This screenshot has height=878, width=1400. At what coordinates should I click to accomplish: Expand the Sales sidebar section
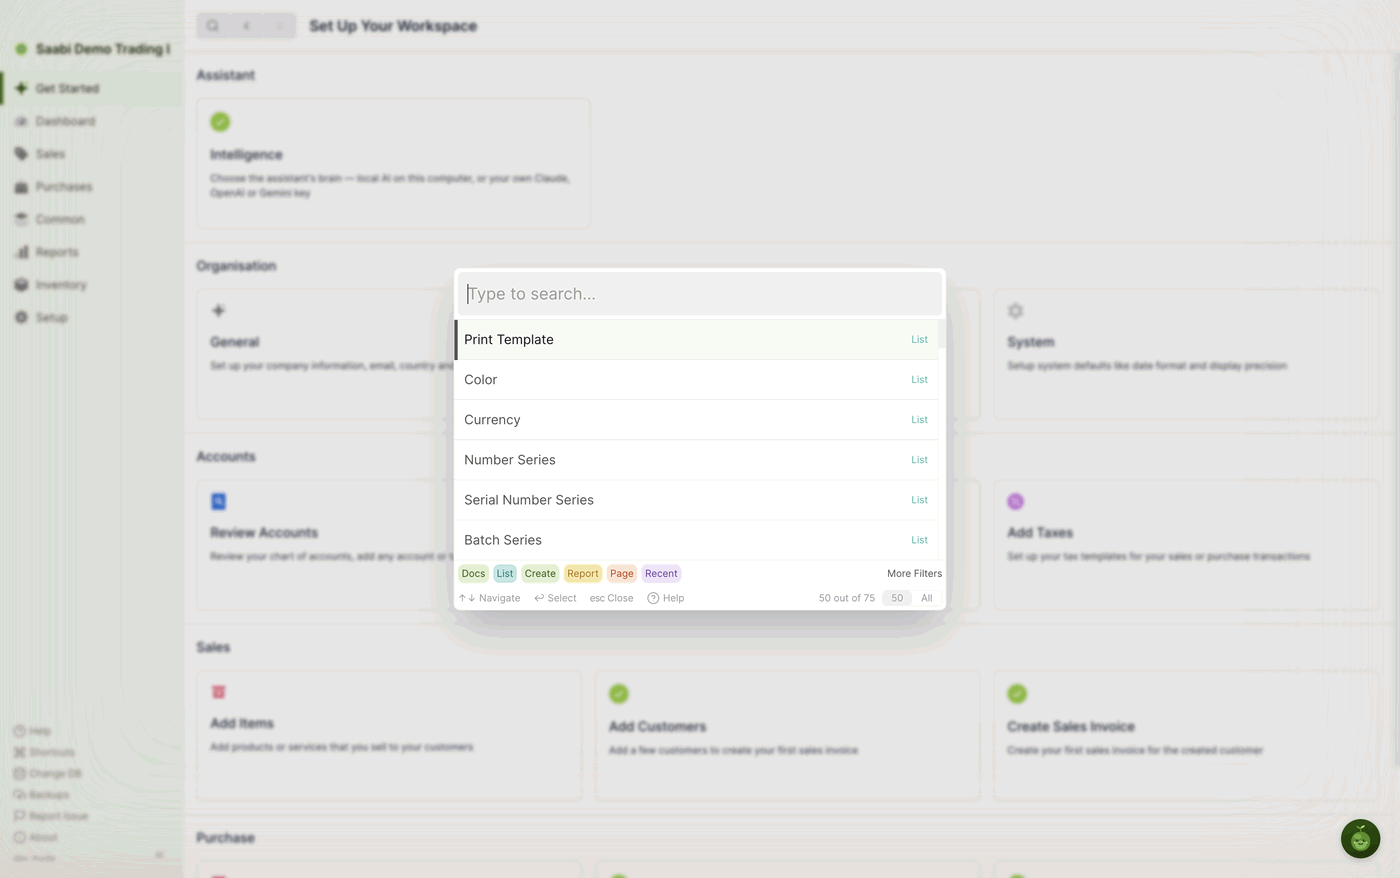click(91, 154)
